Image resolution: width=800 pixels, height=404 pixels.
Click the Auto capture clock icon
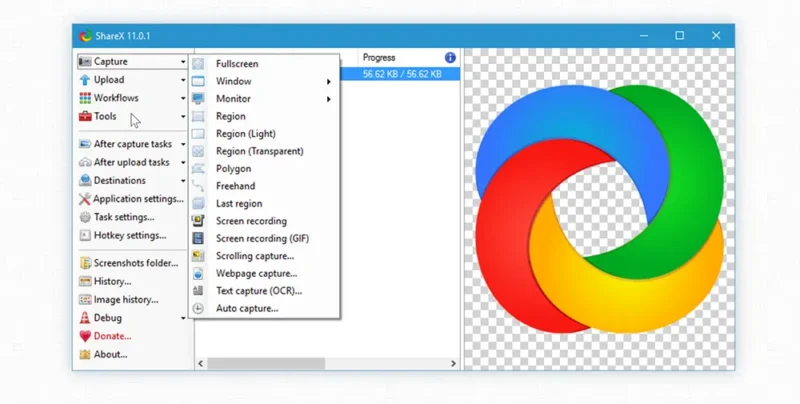pyautogui.click(x=198, y=308)
